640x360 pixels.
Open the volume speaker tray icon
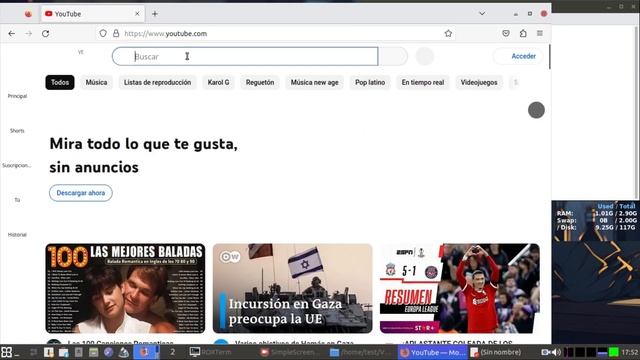click(556, 352)
